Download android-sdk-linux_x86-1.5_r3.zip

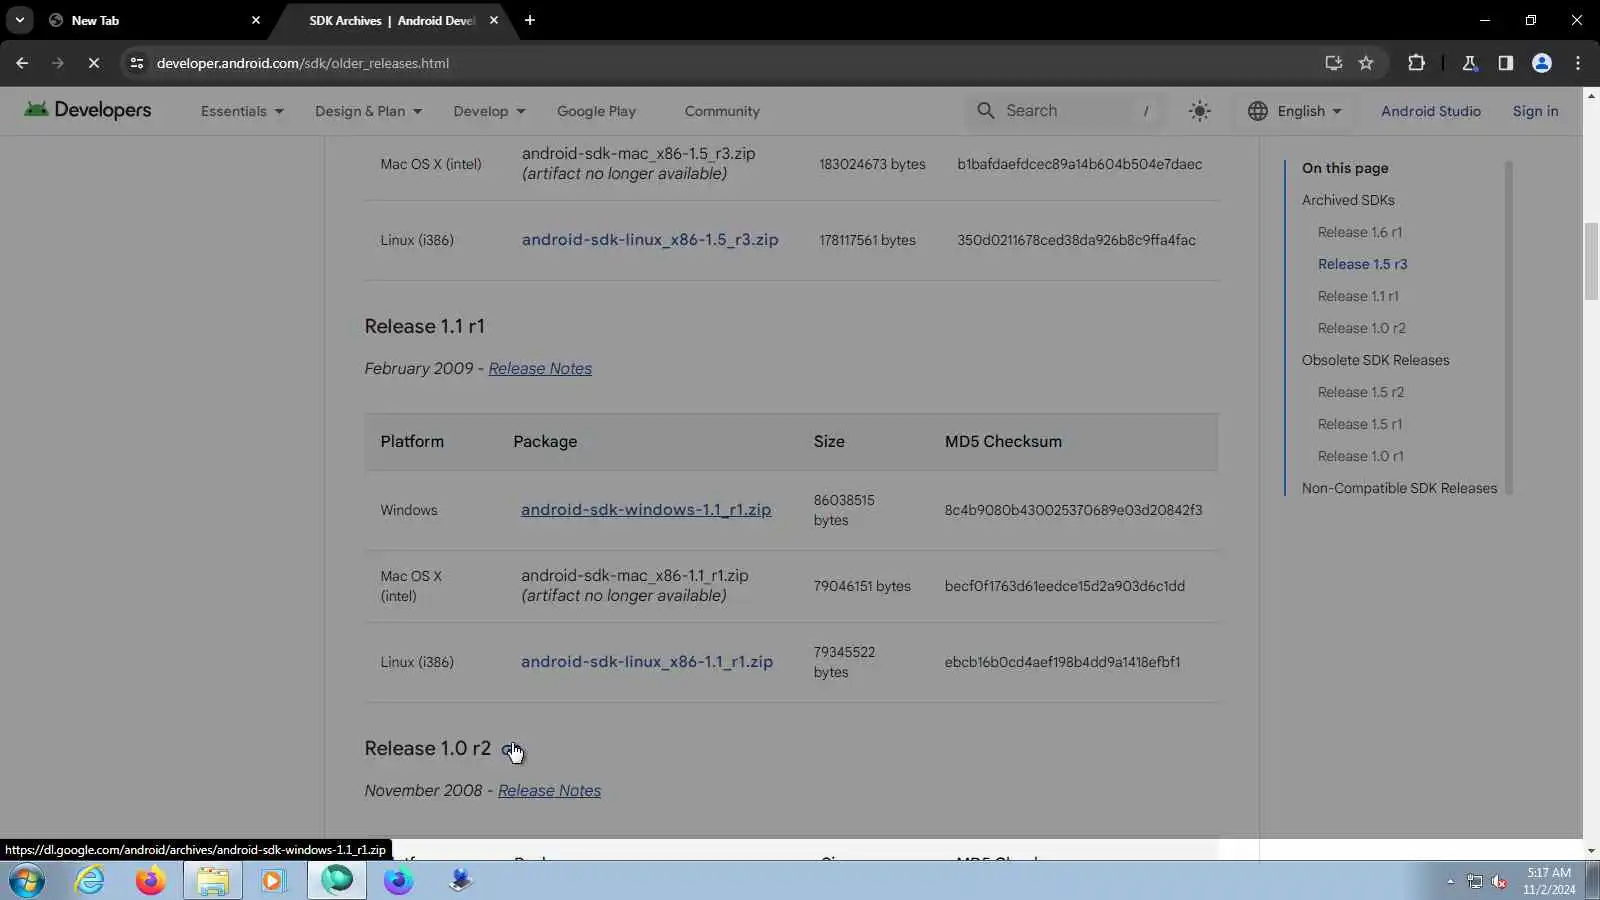[650, 240]
